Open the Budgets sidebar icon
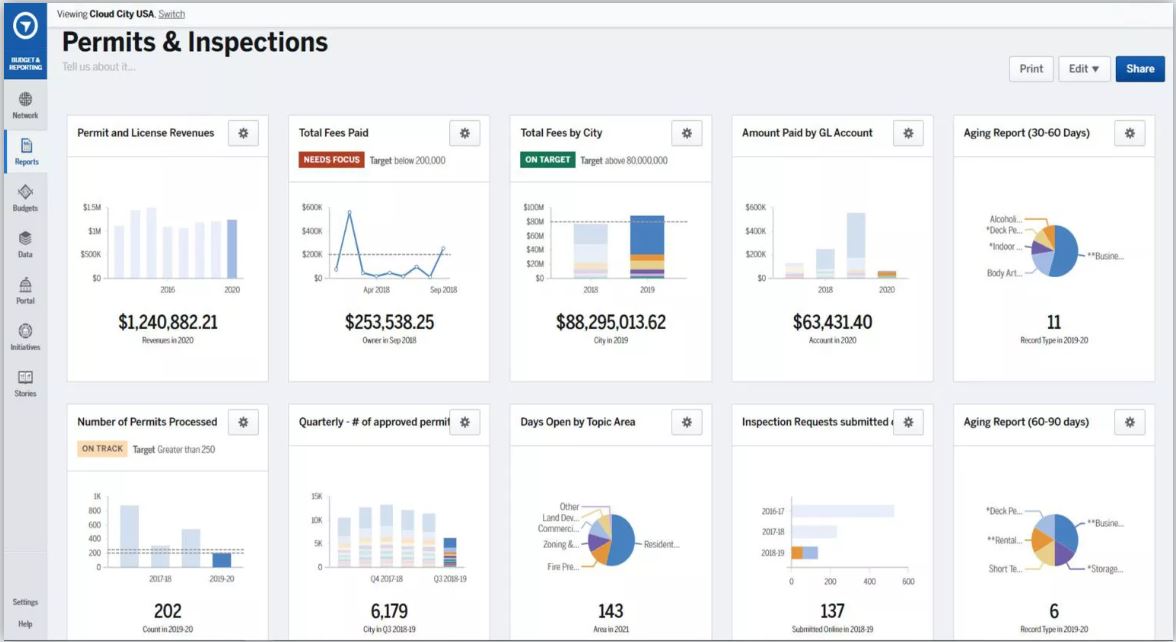Viewport: 1176px width, 642px height. click(x=25, y=197)
